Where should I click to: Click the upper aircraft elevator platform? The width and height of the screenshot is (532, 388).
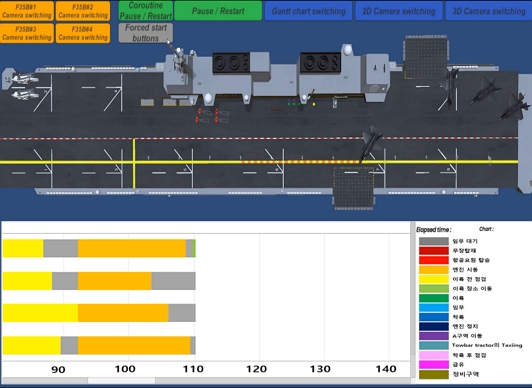[x=425, y=57]
